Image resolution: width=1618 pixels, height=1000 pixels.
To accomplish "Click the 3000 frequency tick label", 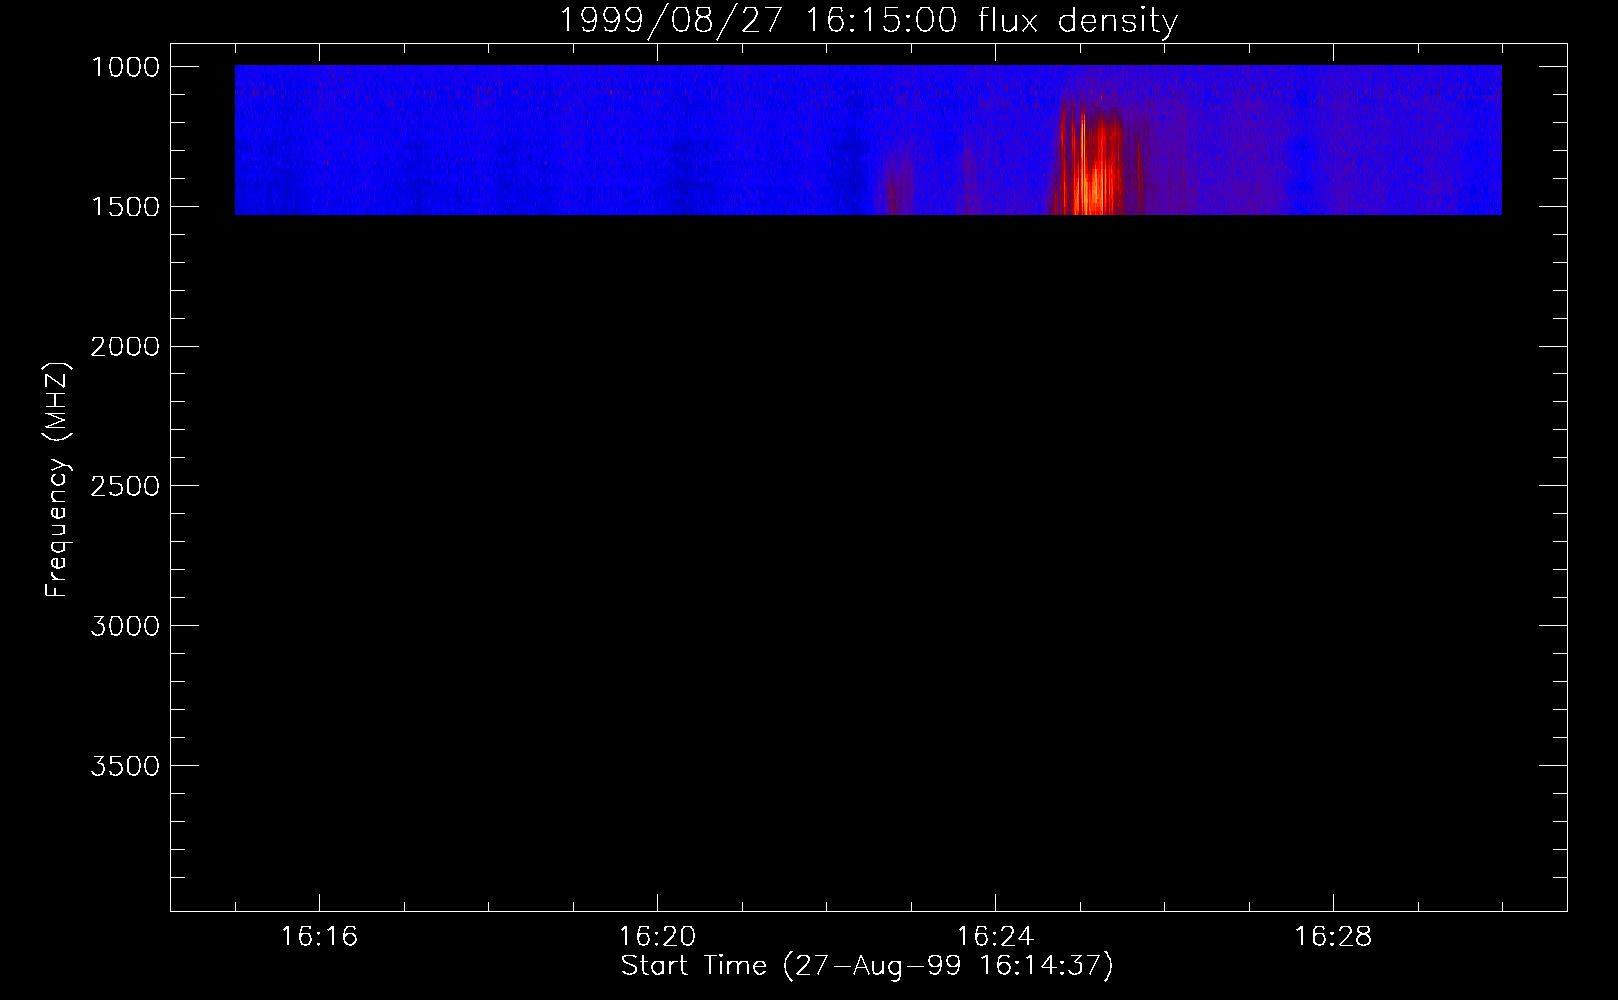I will click(x=126, y=626).
